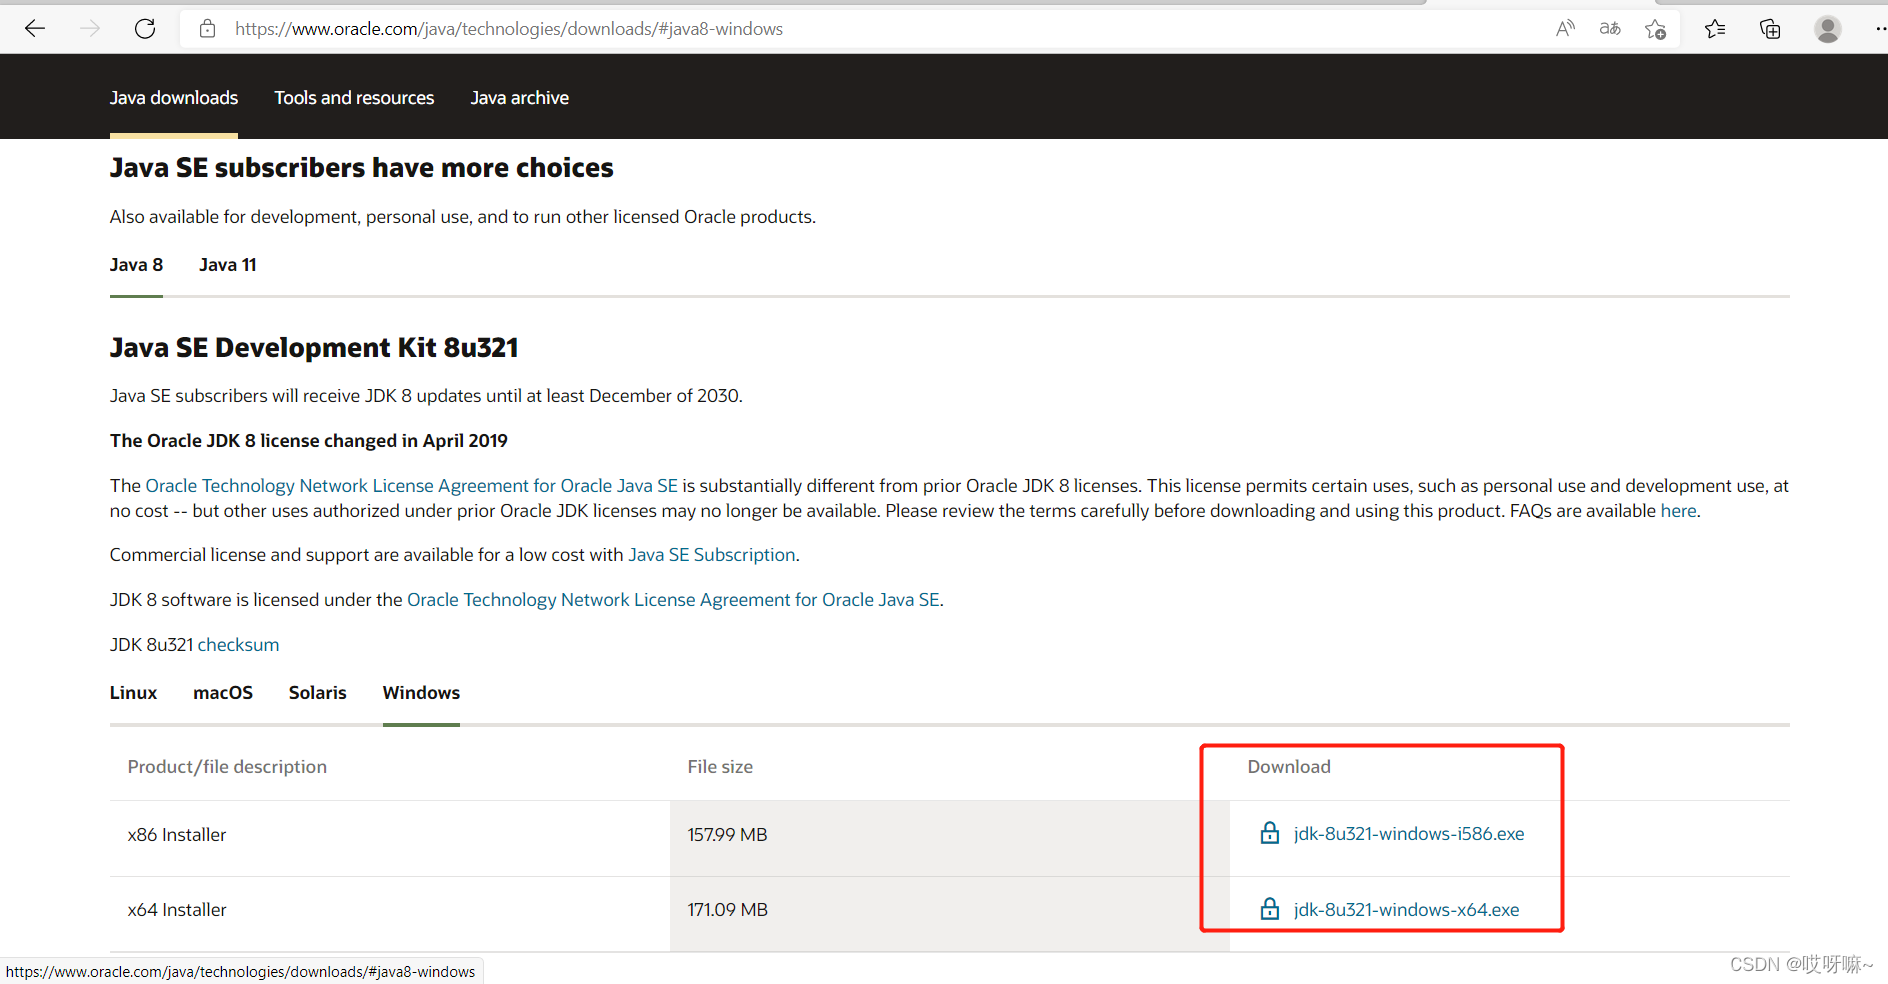1888x984 pixels.
Task: Open the Java archive nav tab
Action: pyautogui.click(x=520, y=98)
